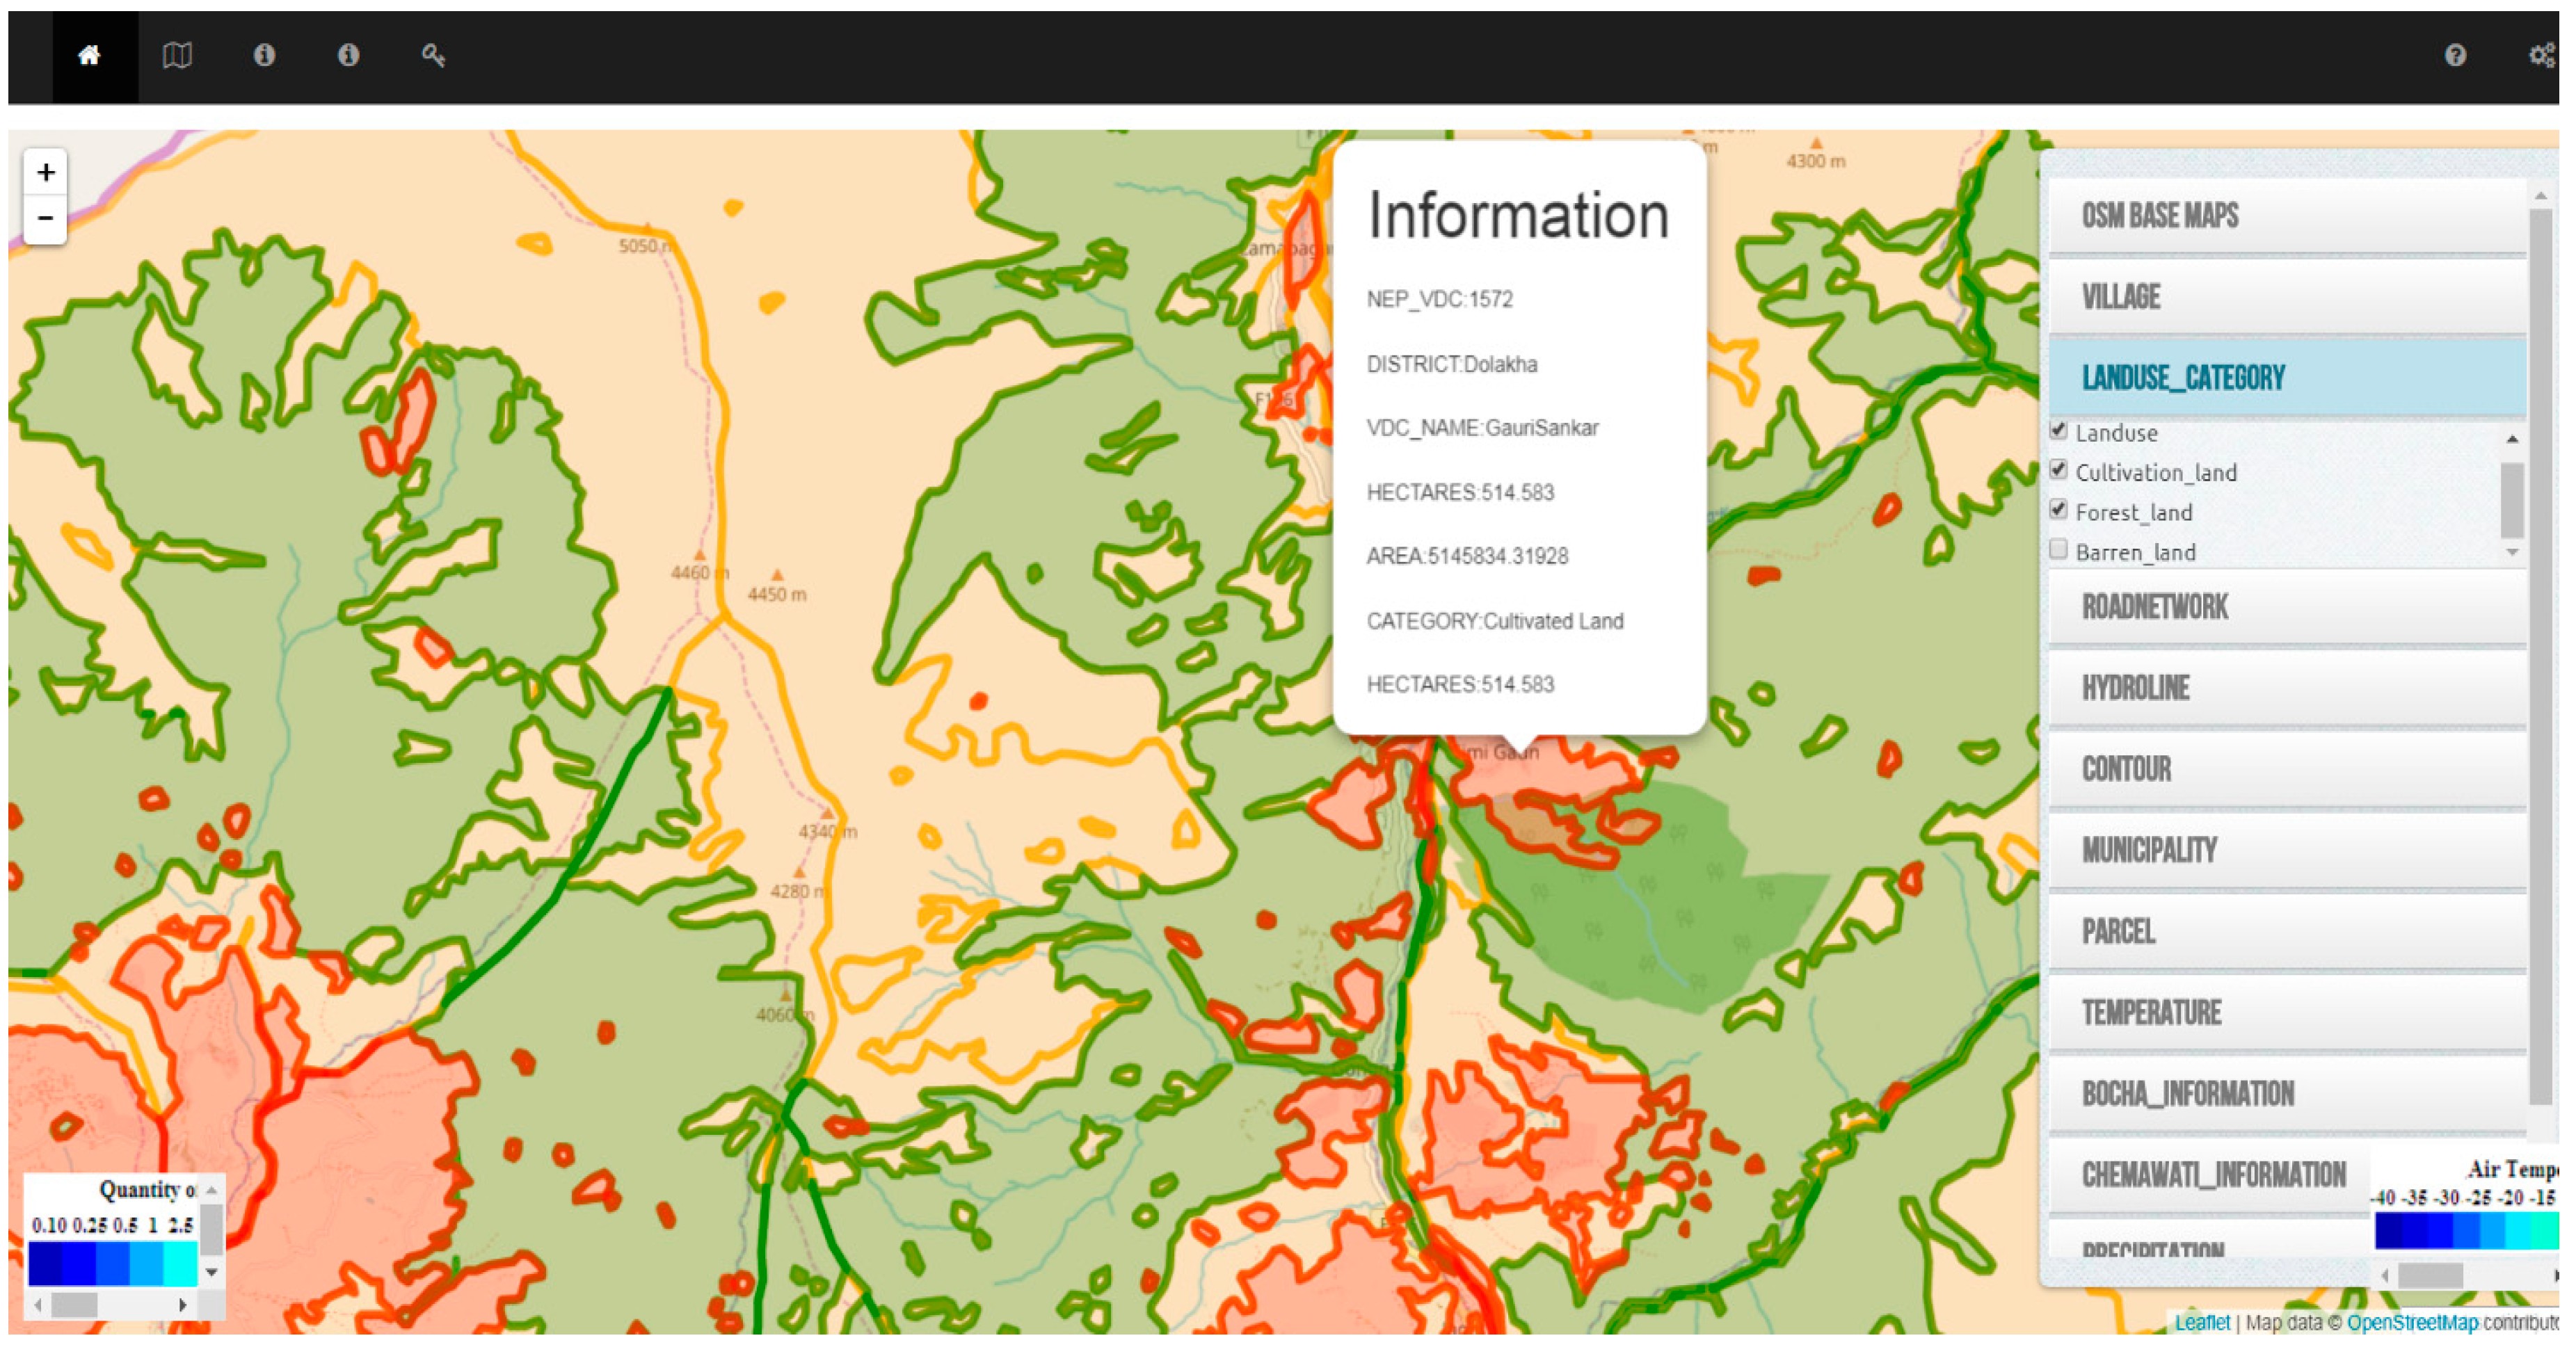Click the first info circle icon
The width and height of the screenshot is (2576, 1354).
[264, 56]
